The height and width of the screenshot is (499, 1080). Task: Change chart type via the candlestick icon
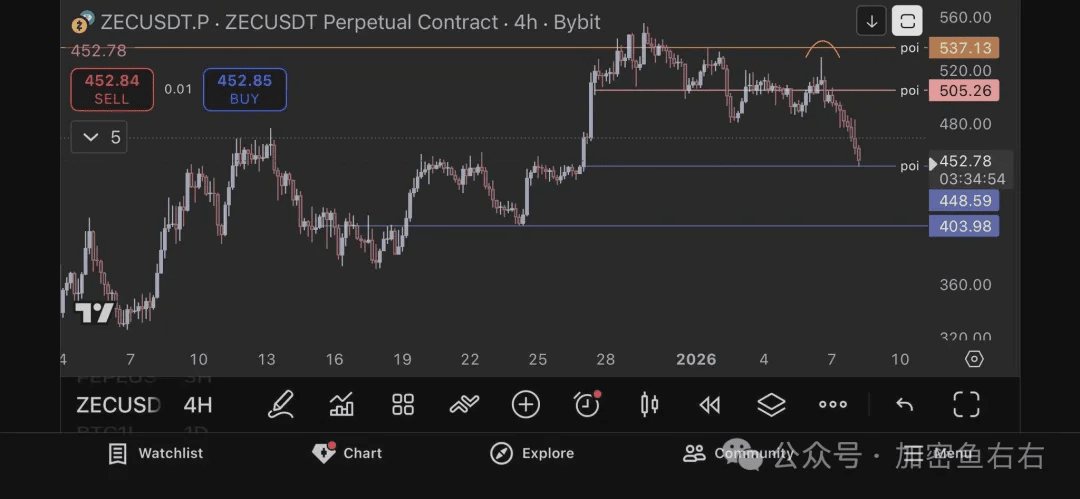650,405
